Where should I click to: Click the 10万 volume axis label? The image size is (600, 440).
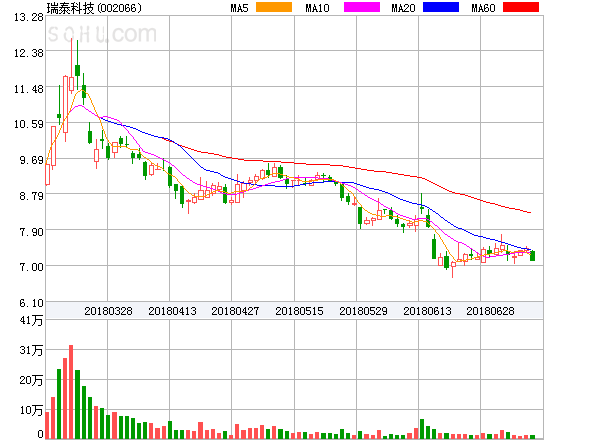coord(31,410)
